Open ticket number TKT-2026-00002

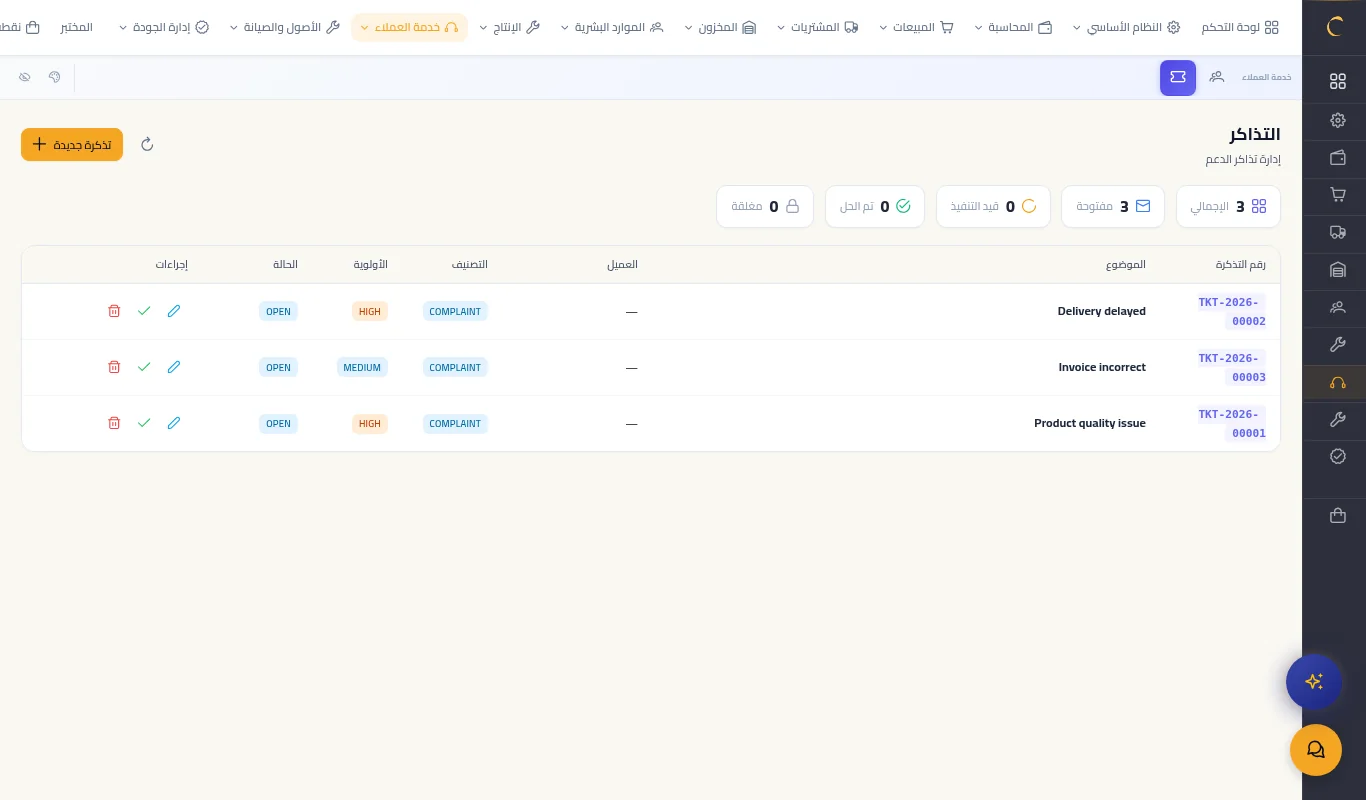[x=1232, y=312]
